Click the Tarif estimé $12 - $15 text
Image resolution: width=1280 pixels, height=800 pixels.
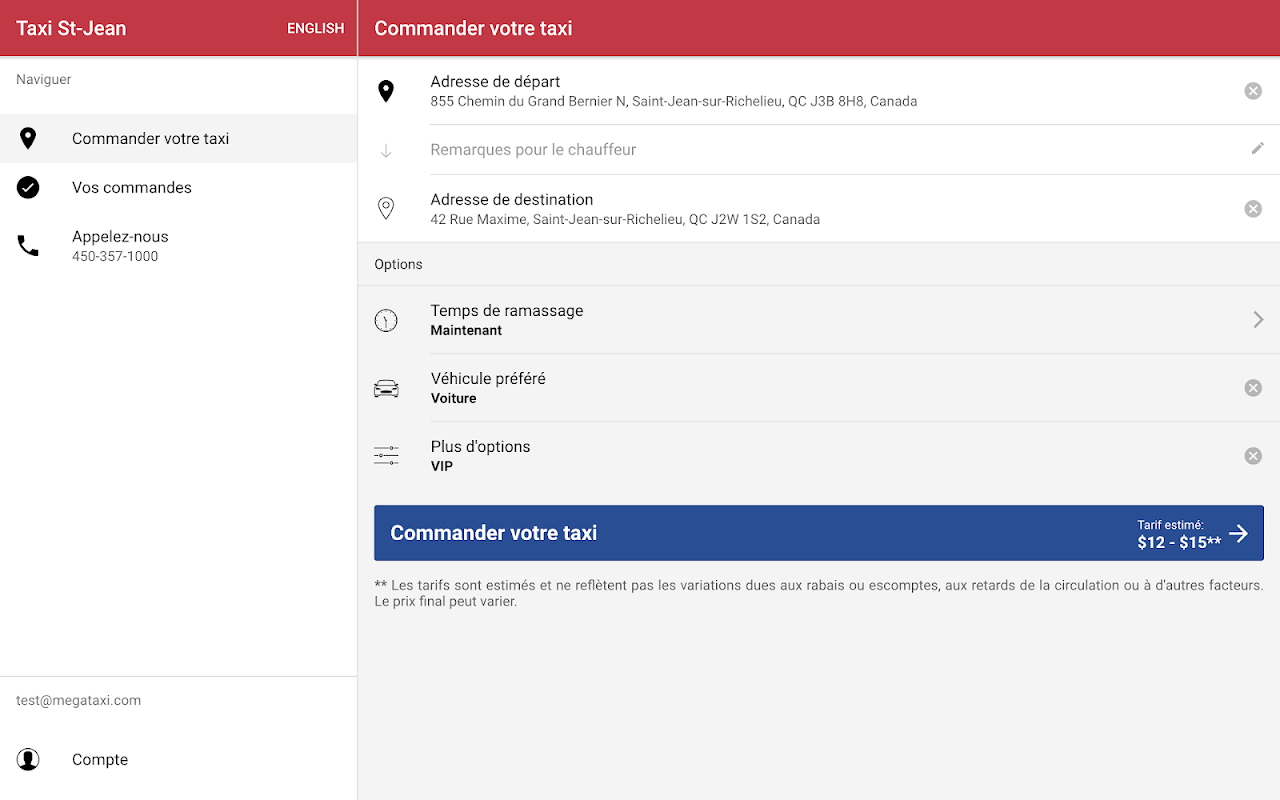(1179, 535)
